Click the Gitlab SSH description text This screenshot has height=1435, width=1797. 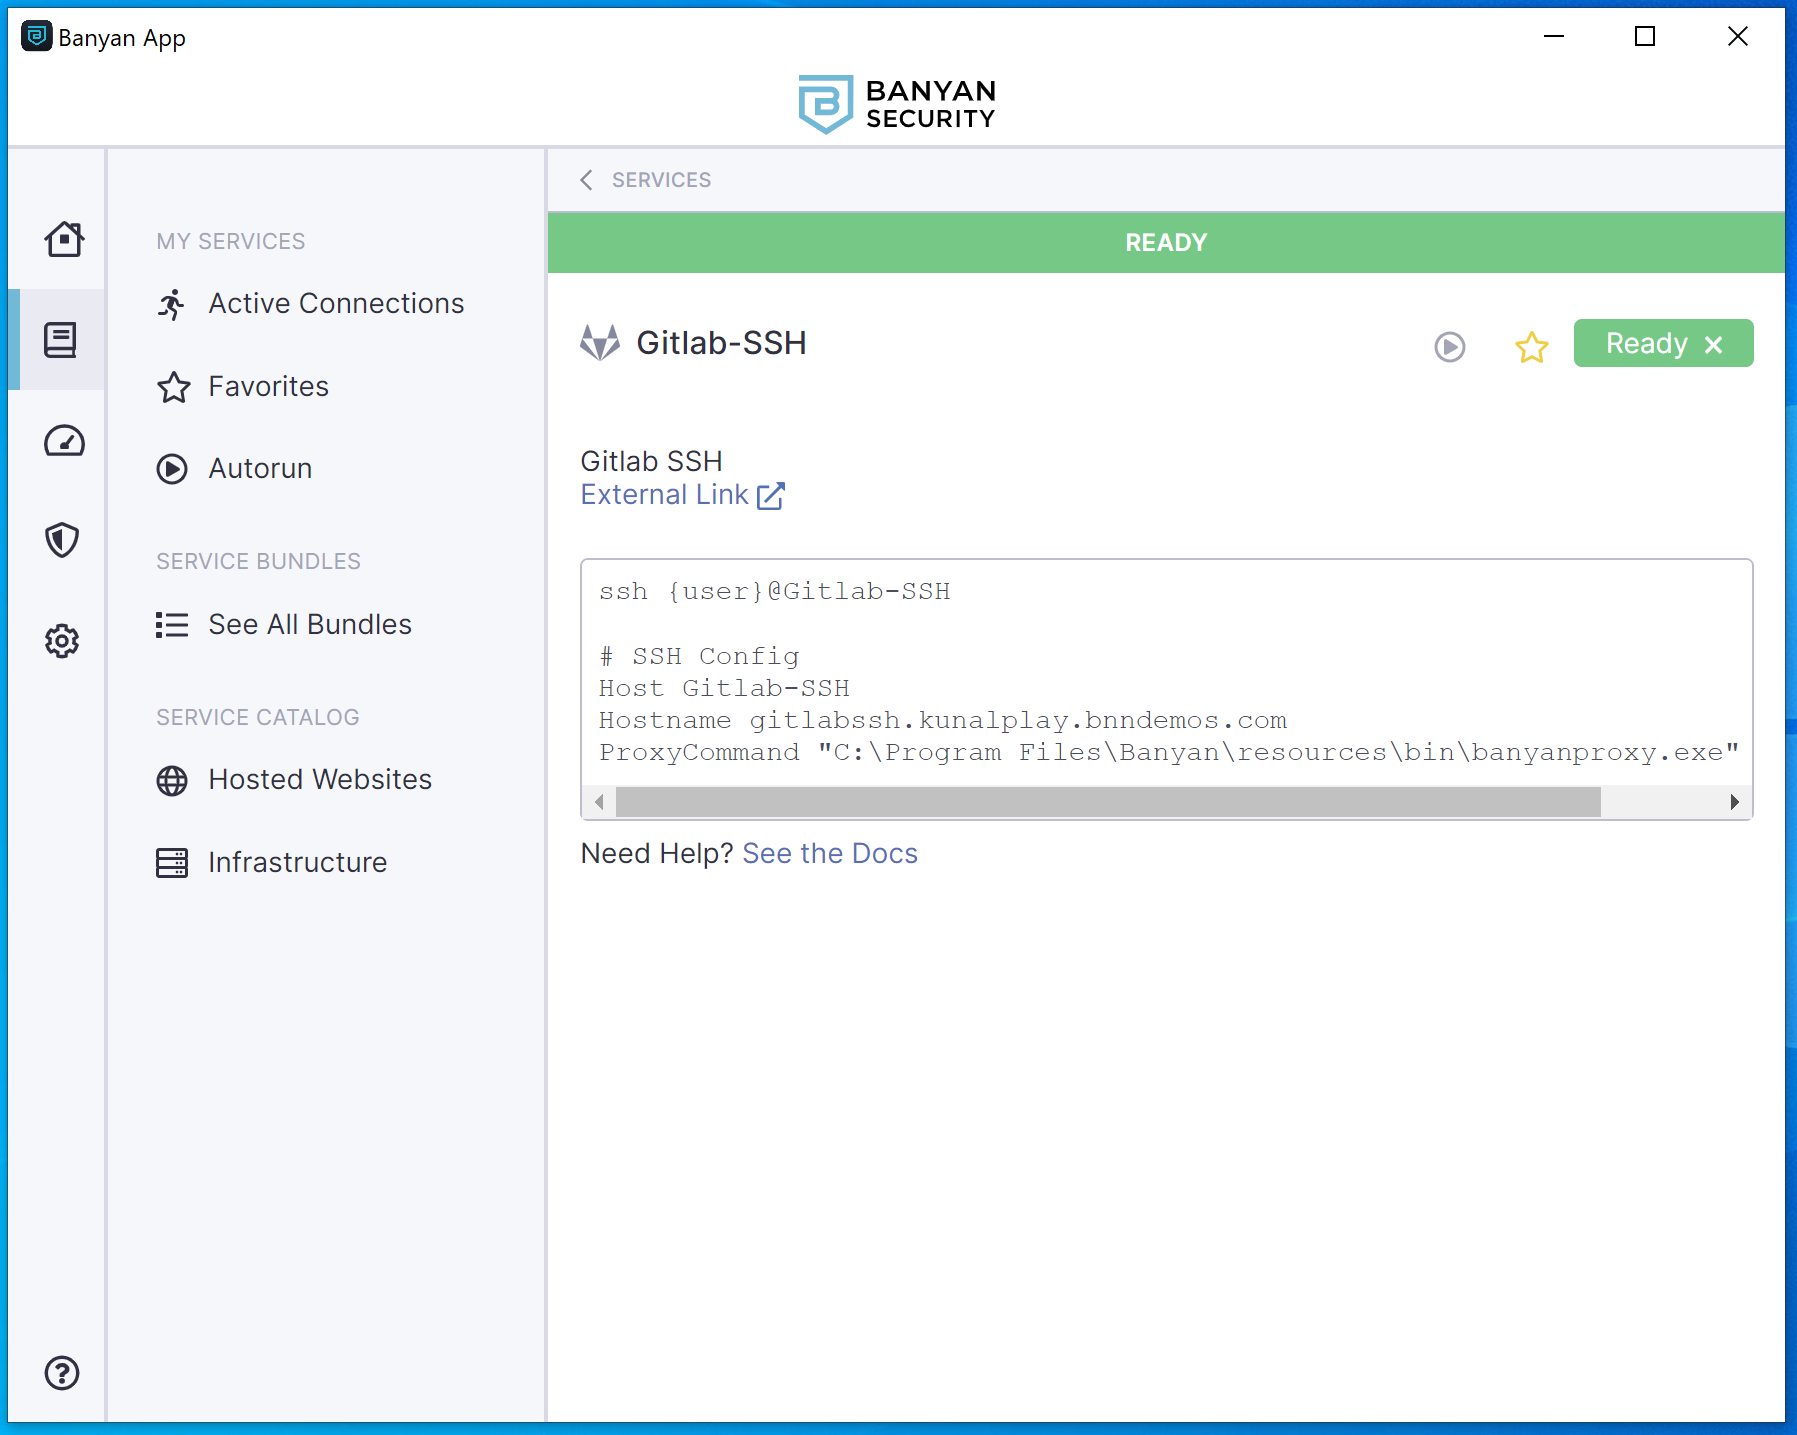[651, 462]
